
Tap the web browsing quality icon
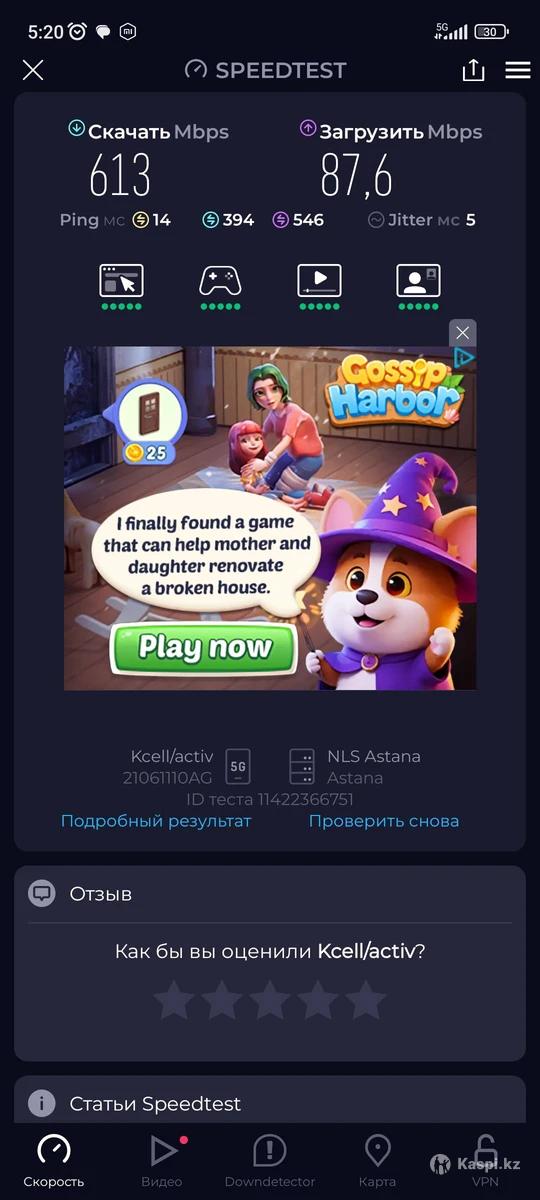click(x=121, y=280)
